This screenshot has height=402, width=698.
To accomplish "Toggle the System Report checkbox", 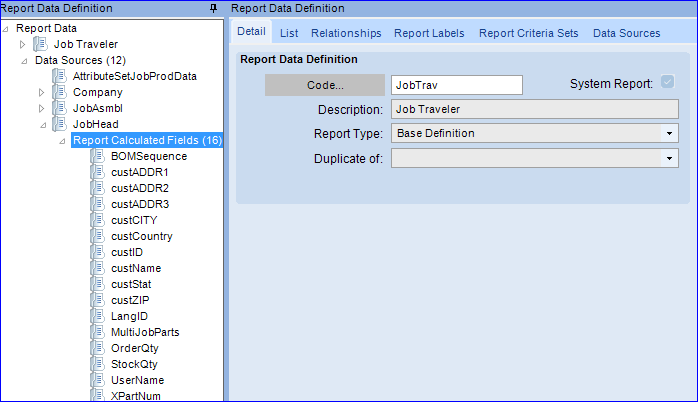I will pos(667,82).
